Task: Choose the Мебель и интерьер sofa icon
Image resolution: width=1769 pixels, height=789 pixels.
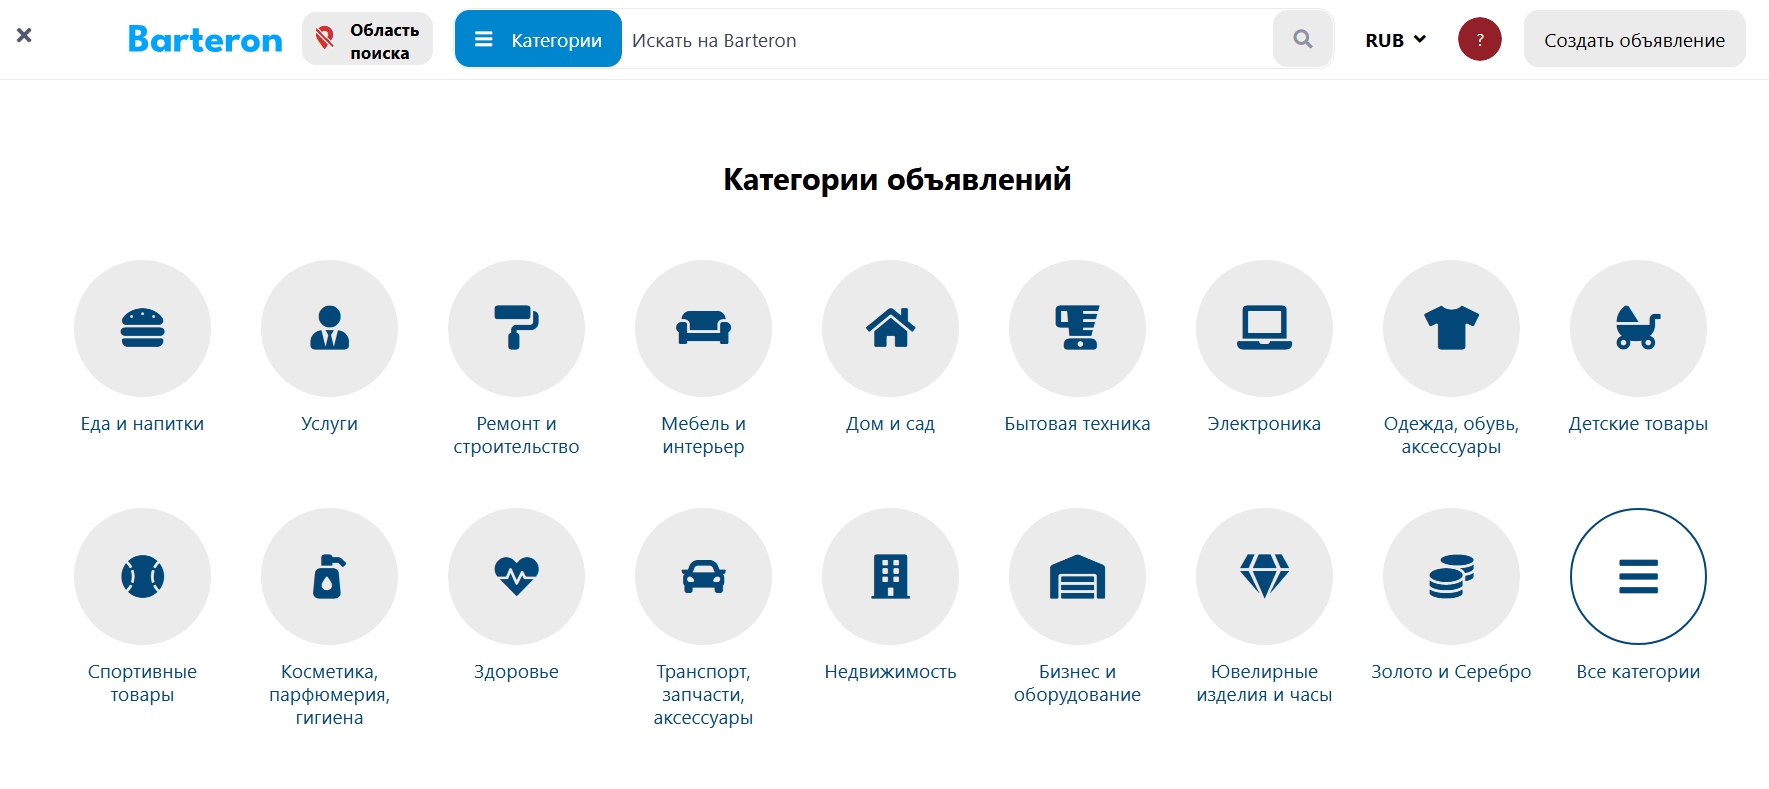Action: coord(703,328)
